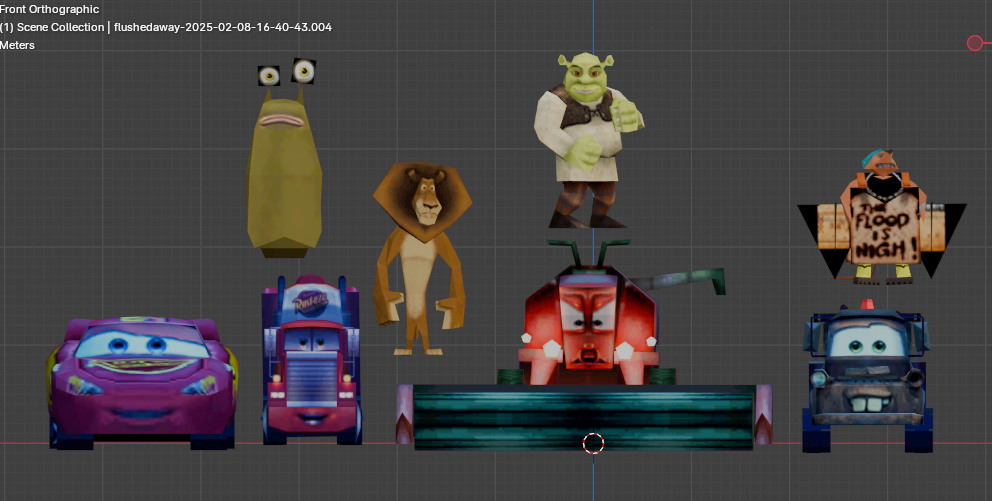Select the red combine harvester model
The height and width of the screenshot is (501, 992).
pos(583,345)
